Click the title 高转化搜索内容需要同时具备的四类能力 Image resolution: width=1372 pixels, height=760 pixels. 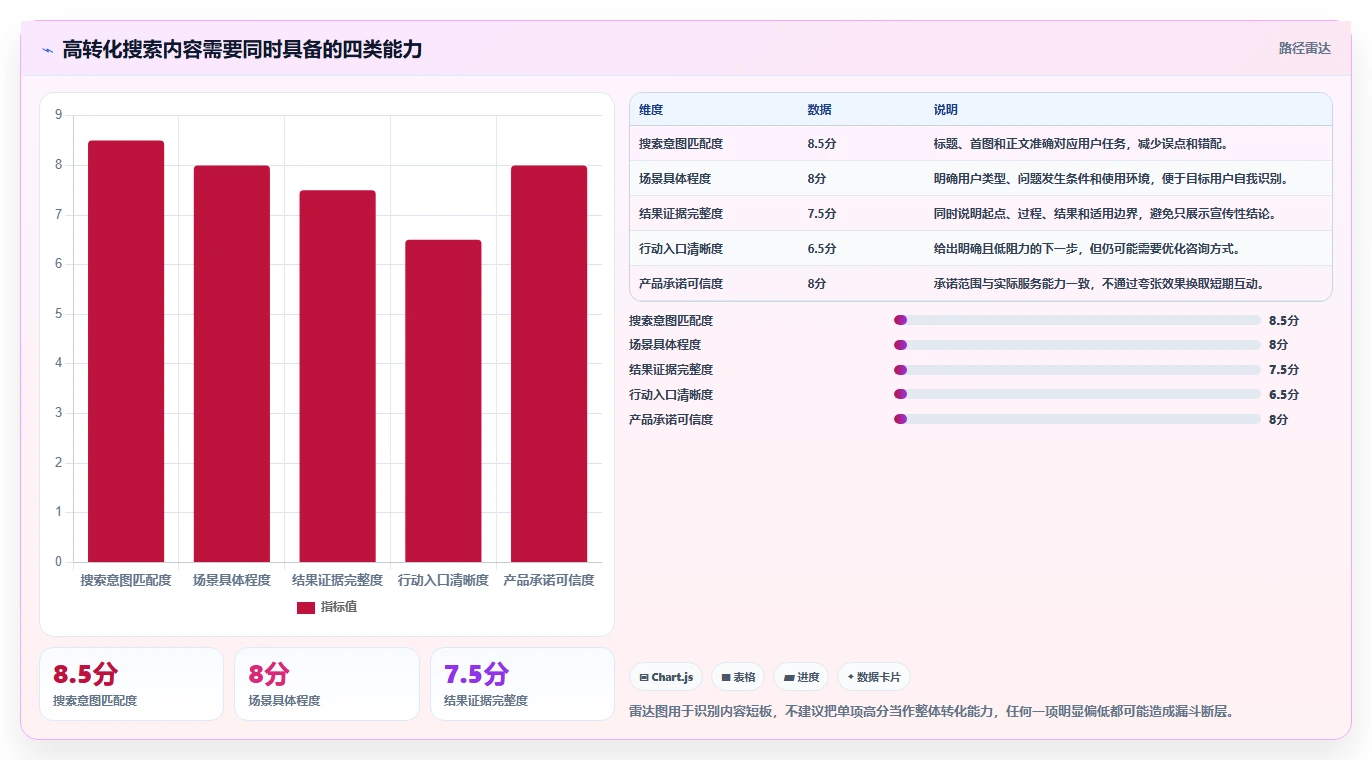[x=242, y=49]
